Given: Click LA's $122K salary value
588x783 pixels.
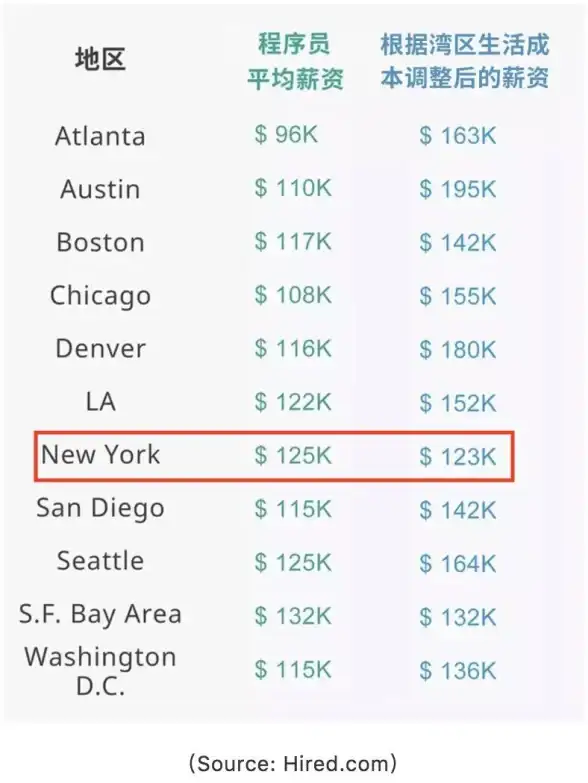Looking at the screenshot, I should click(x=293, y=402).
